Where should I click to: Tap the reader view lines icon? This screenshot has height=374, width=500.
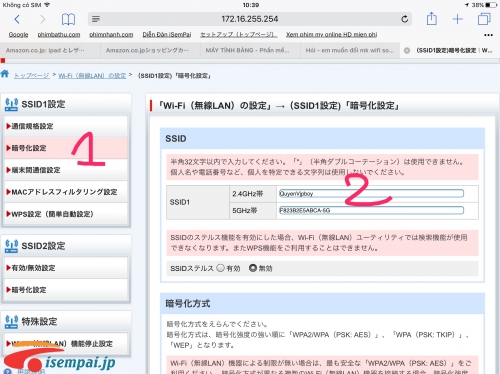pyautogui.click(x=96, y=19)
